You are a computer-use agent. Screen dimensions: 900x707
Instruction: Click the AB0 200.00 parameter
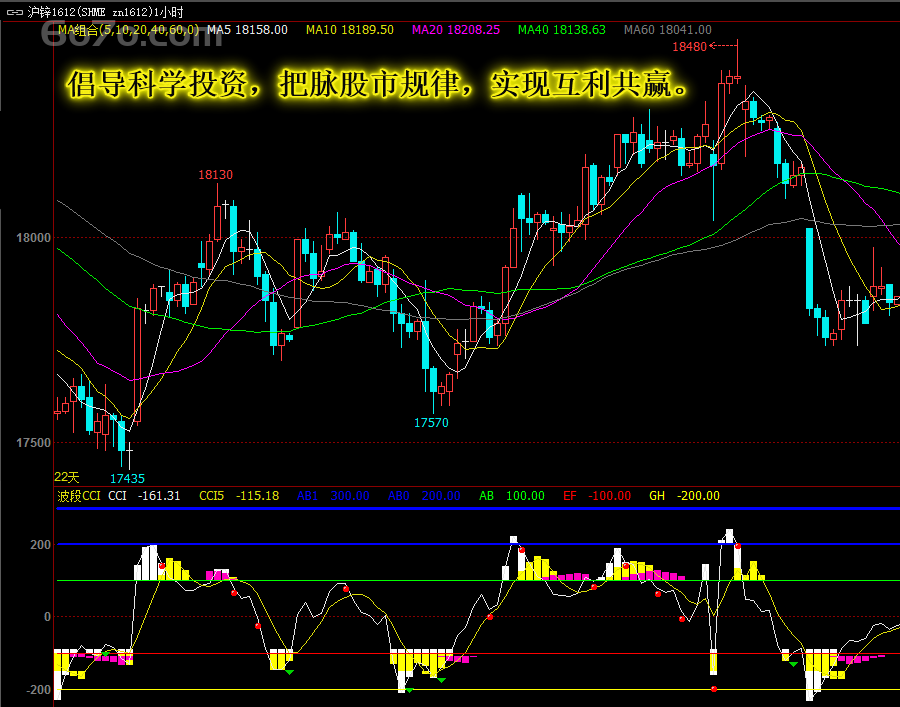click(424, 496)
